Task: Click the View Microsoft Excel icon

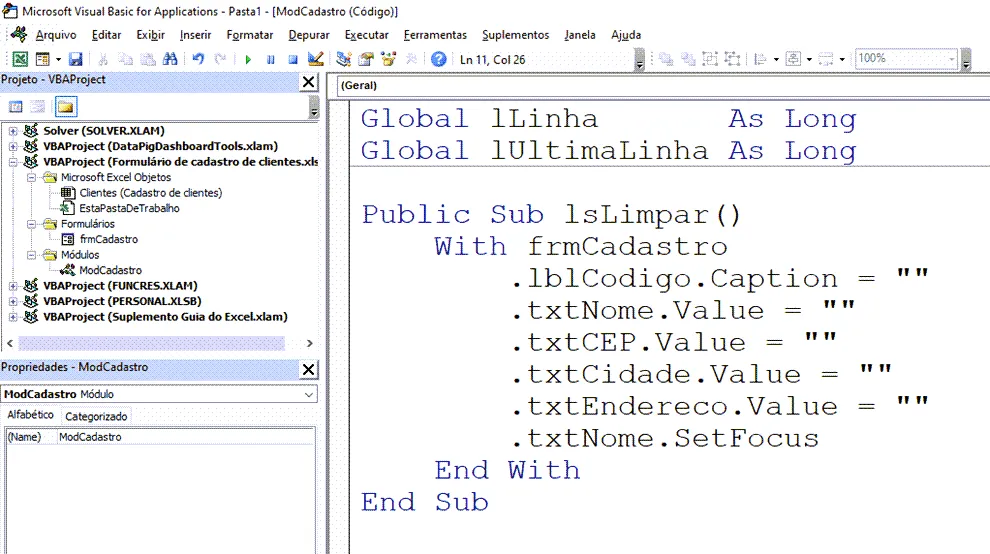Action: point(20,59)
